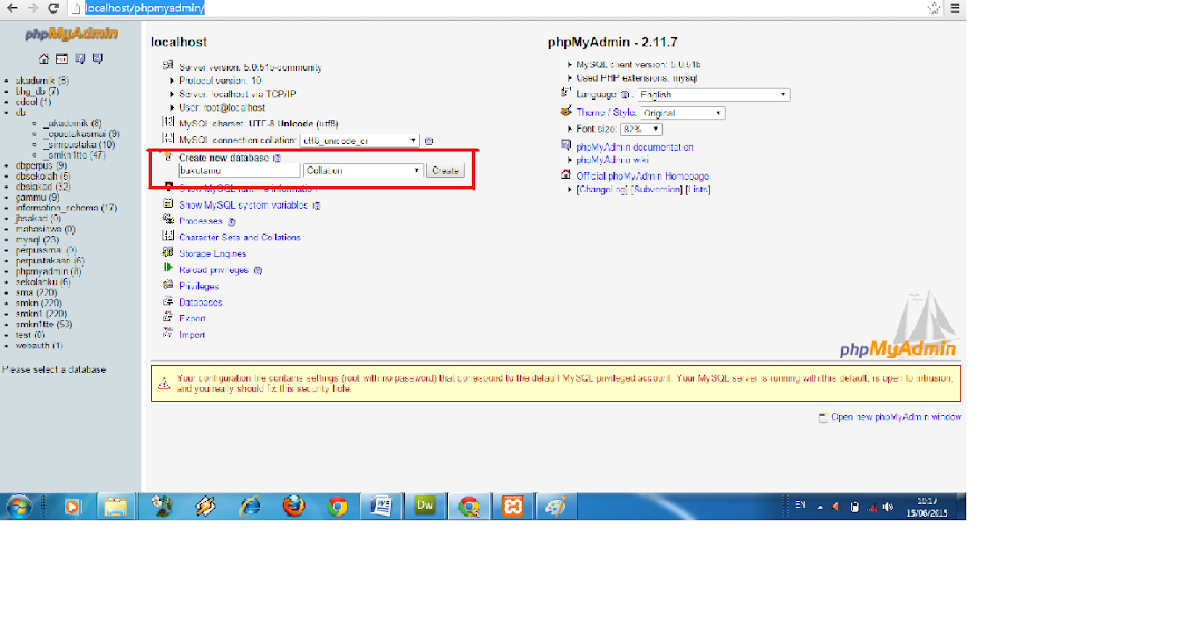Click the Official Homepage house icon

[567, 175]
